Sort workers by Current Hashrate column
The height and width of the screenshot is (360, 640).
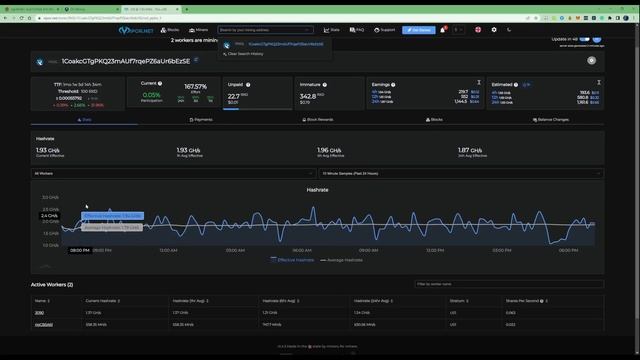[x=102, y=301]
